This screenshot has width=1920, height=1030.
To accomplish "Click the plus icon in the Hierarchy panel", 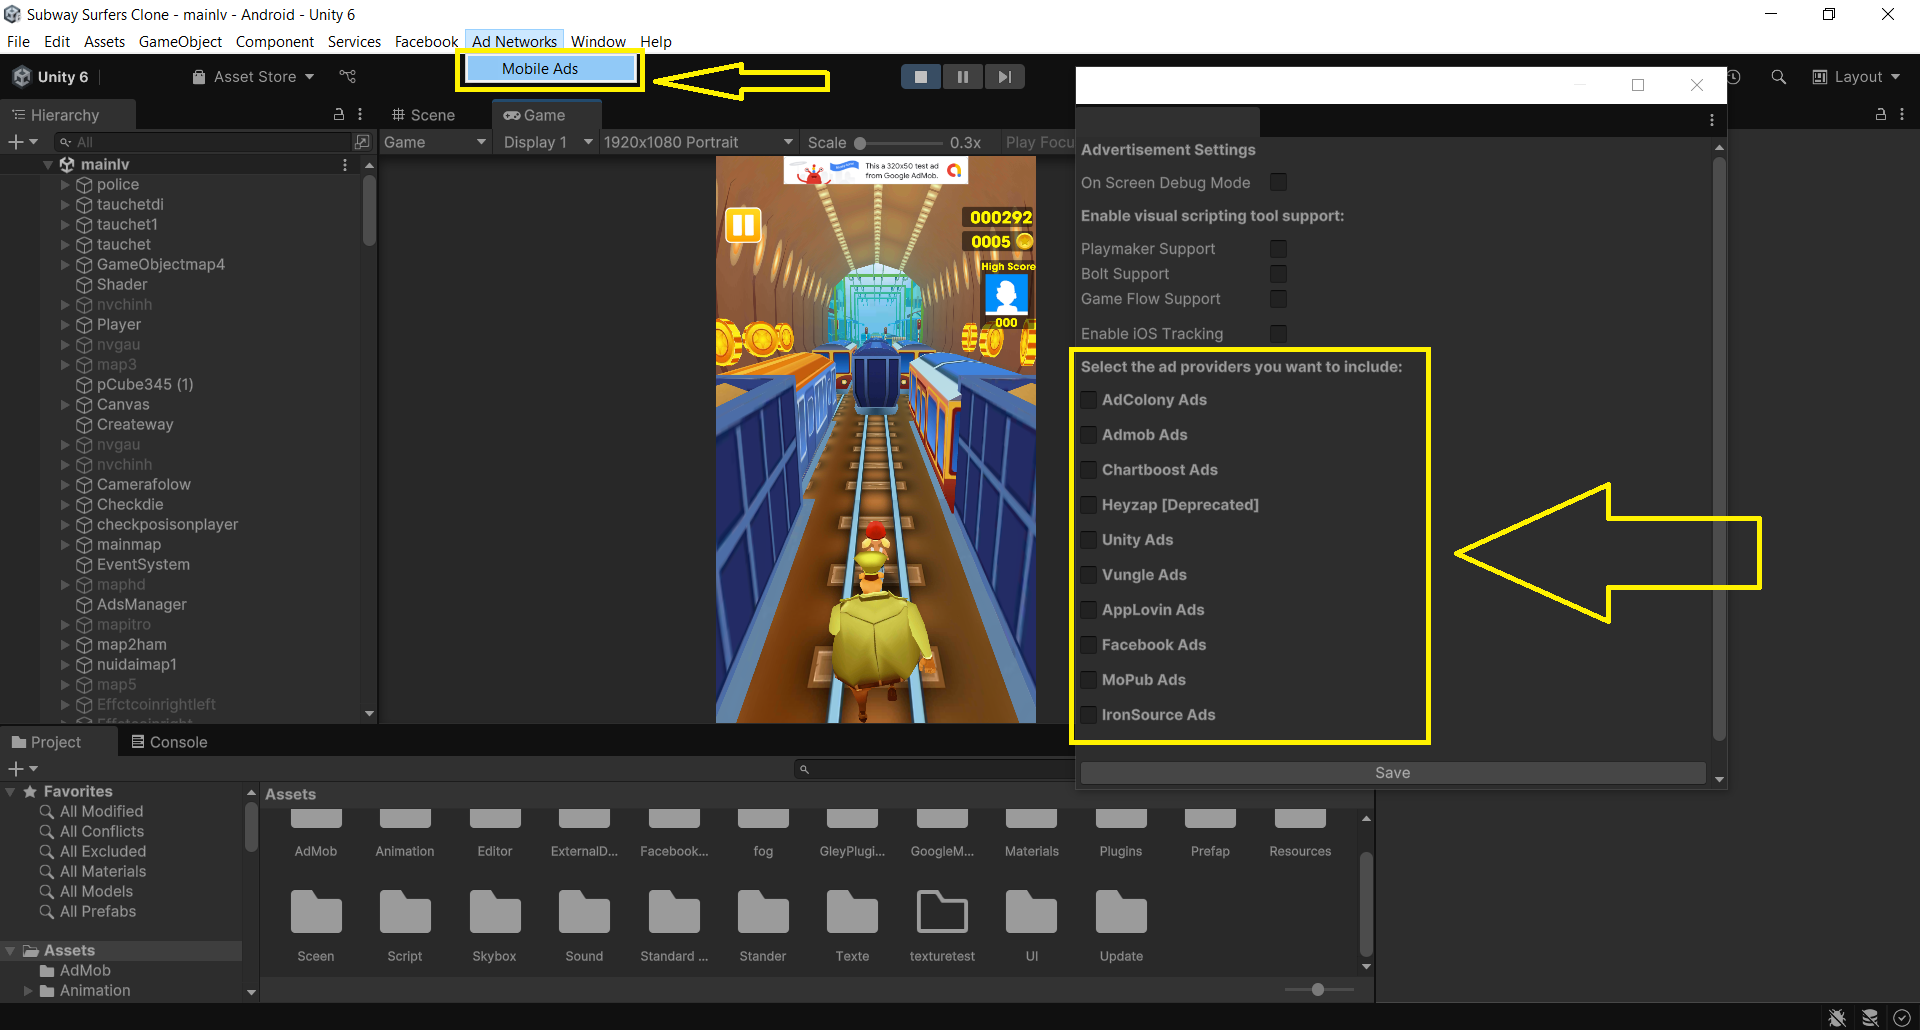I will pos(14,141).
